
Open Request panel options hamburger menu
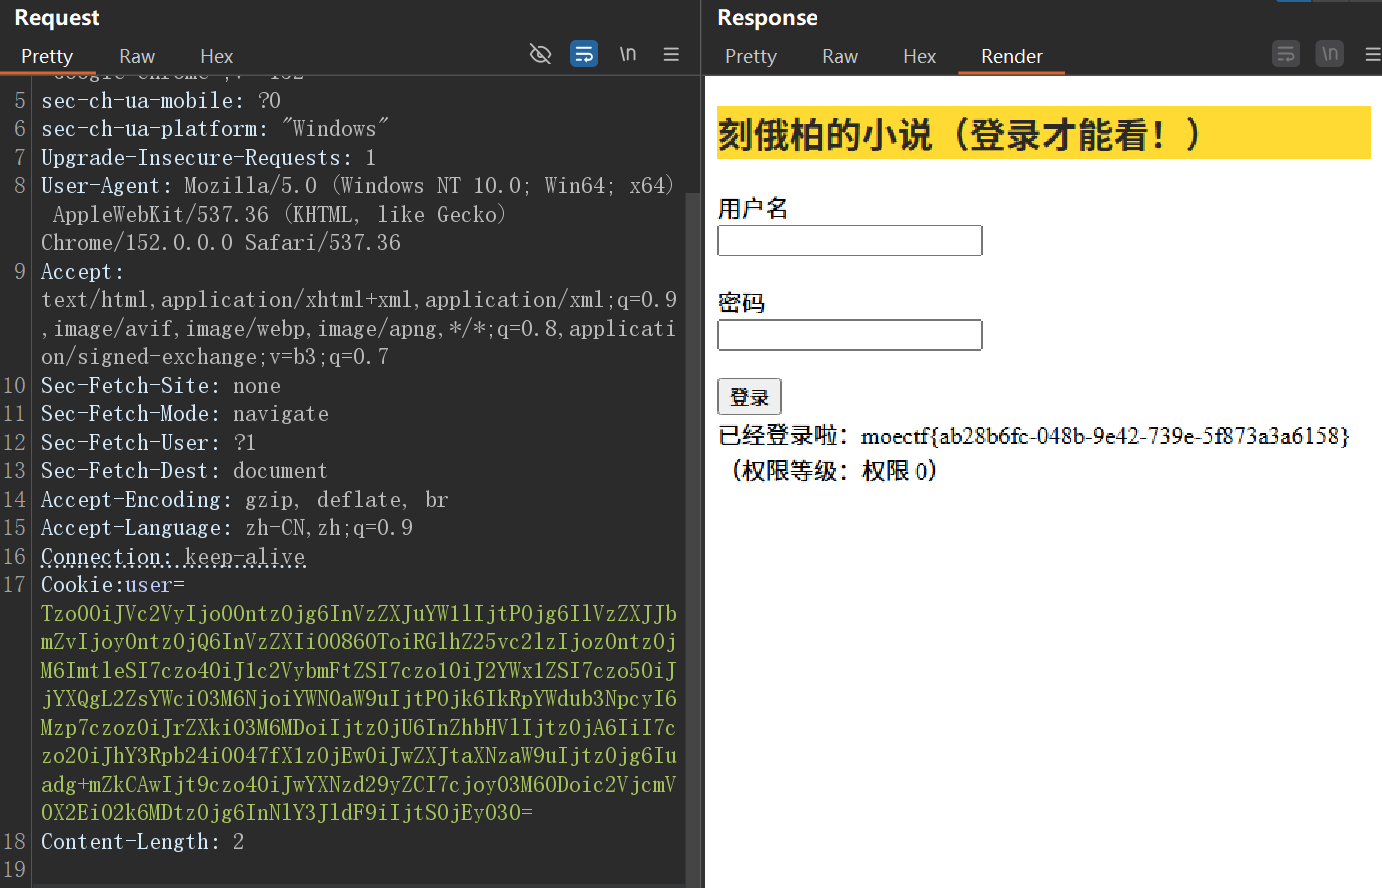click(x=671, y=54)
